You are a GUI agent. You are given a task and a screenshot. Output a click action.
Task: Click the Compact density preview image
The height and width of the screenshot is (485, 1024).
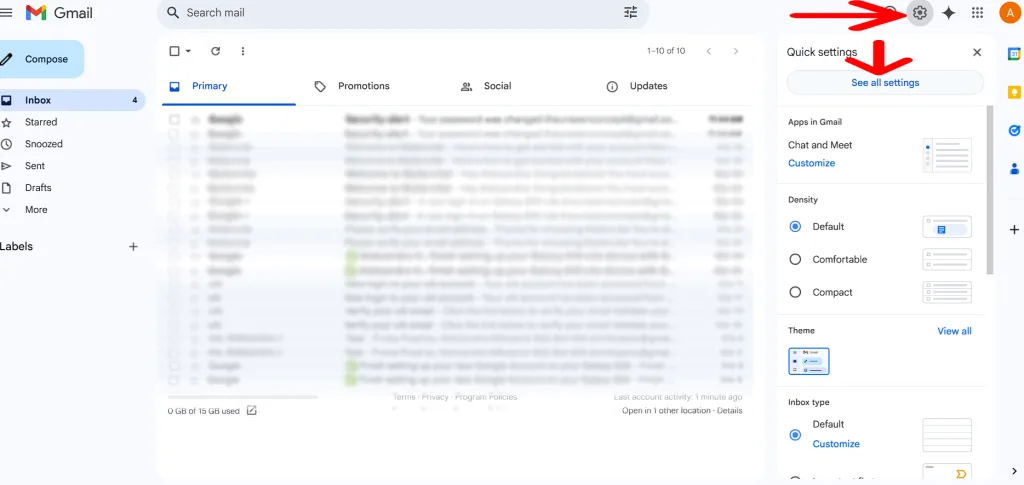pos(947,292)
